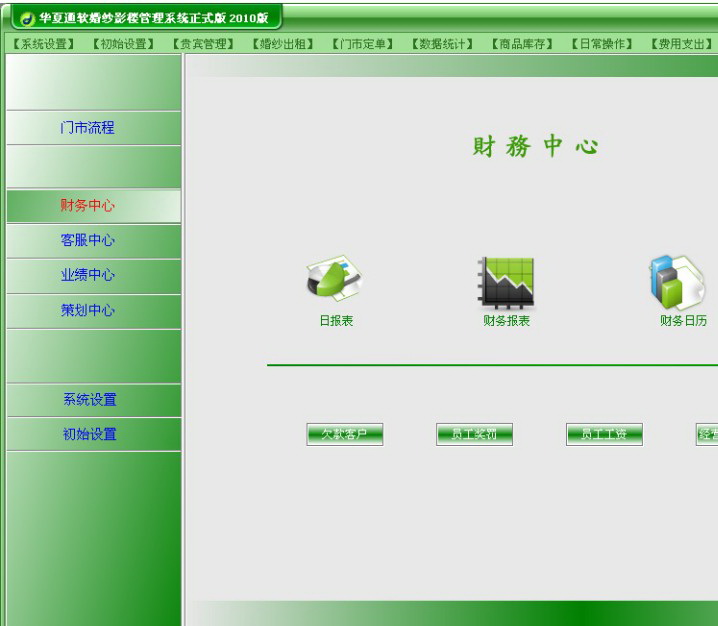Click the 员工工资 button
Image resolution: width=718 pixels, height=626 pixels.
[604, 434]
